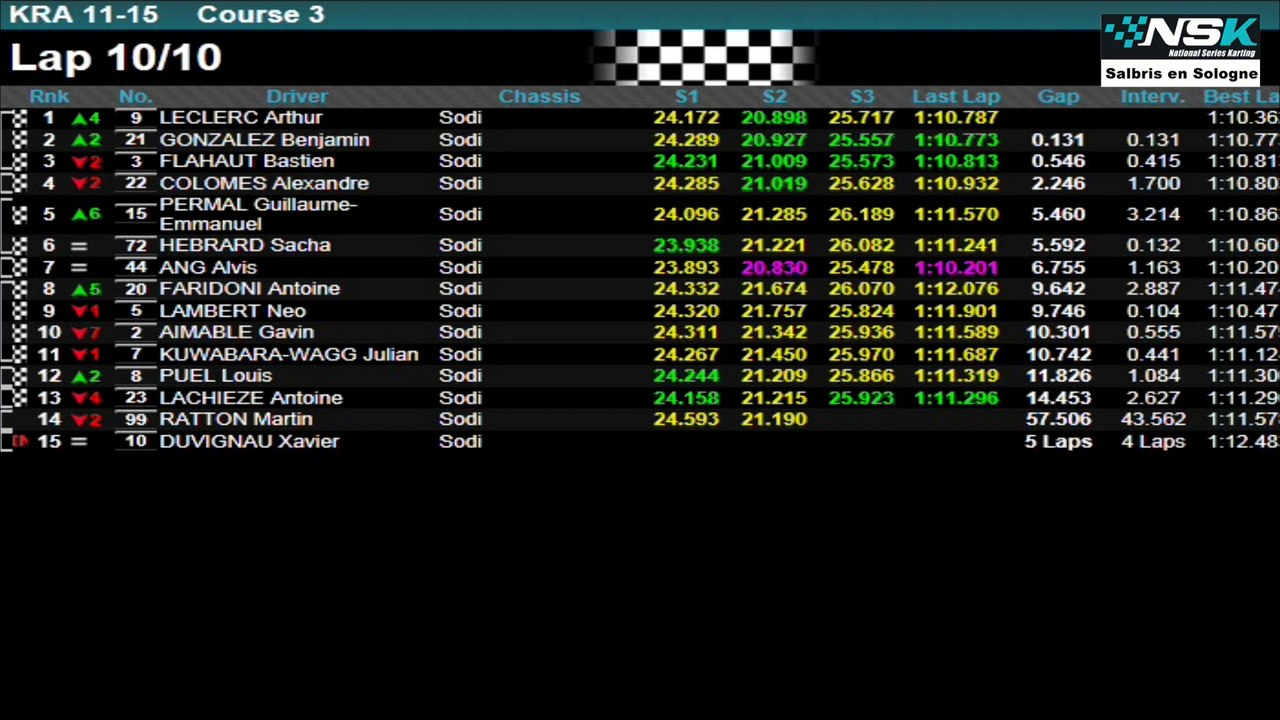This screenshot has height=720, width=1280.
Task: Click the Last Lap column header
Action: coord(956,97)
